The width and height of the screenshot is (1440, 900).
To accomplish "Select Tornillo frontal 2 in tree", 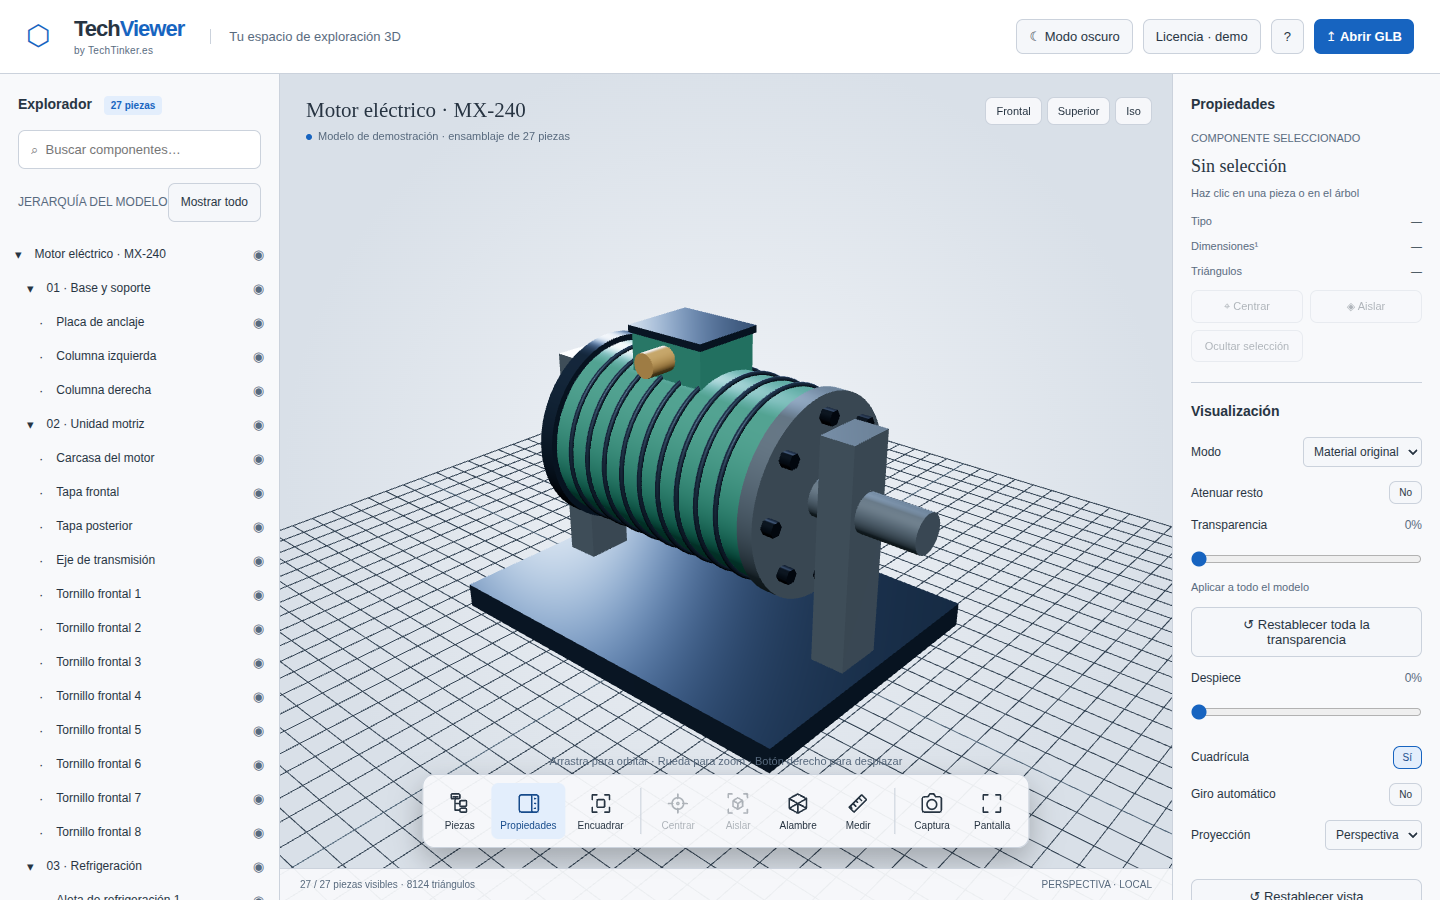I will pos(98,628).
